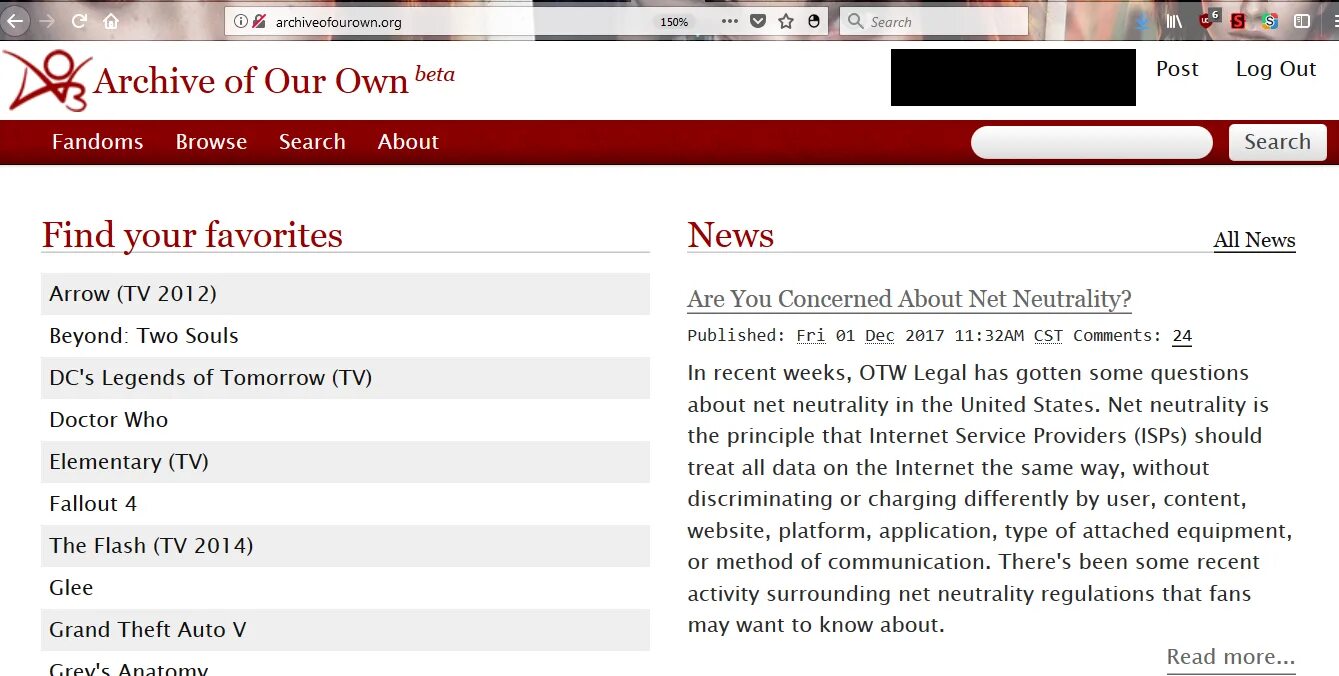Show site information via the info icon
Image resolution: width=1339 pixels, height=676 pixels.
[x=240, y=21]
